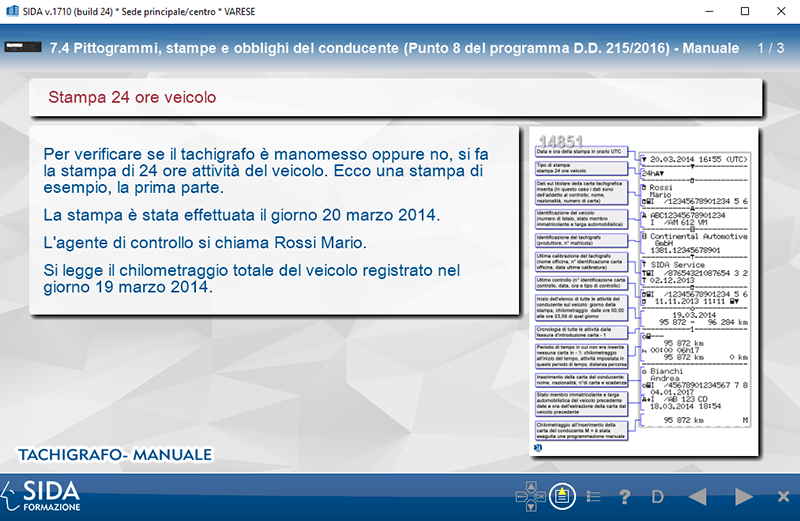800x521 pixels.
Task: Open help with the question mark
Action: [x=625, y=496]
